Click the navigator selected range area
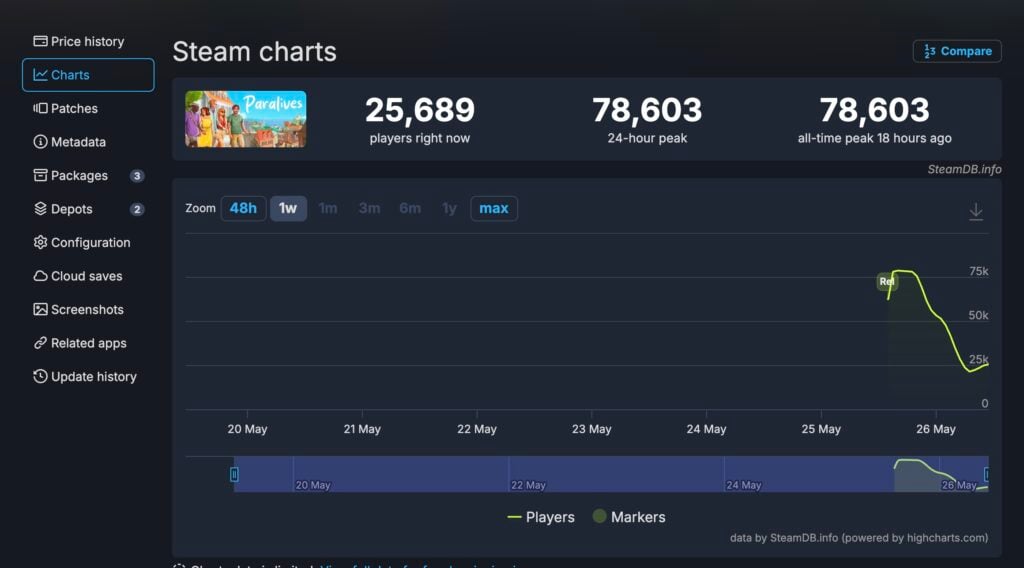Image resolution: width=1024 pixels, height=568 pixels. pos(611,474)
